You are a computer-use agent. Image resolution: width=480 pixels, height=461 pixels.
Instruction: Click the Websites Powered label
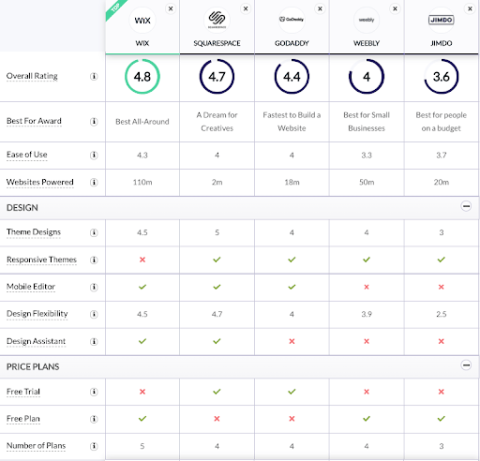point(40,182)
